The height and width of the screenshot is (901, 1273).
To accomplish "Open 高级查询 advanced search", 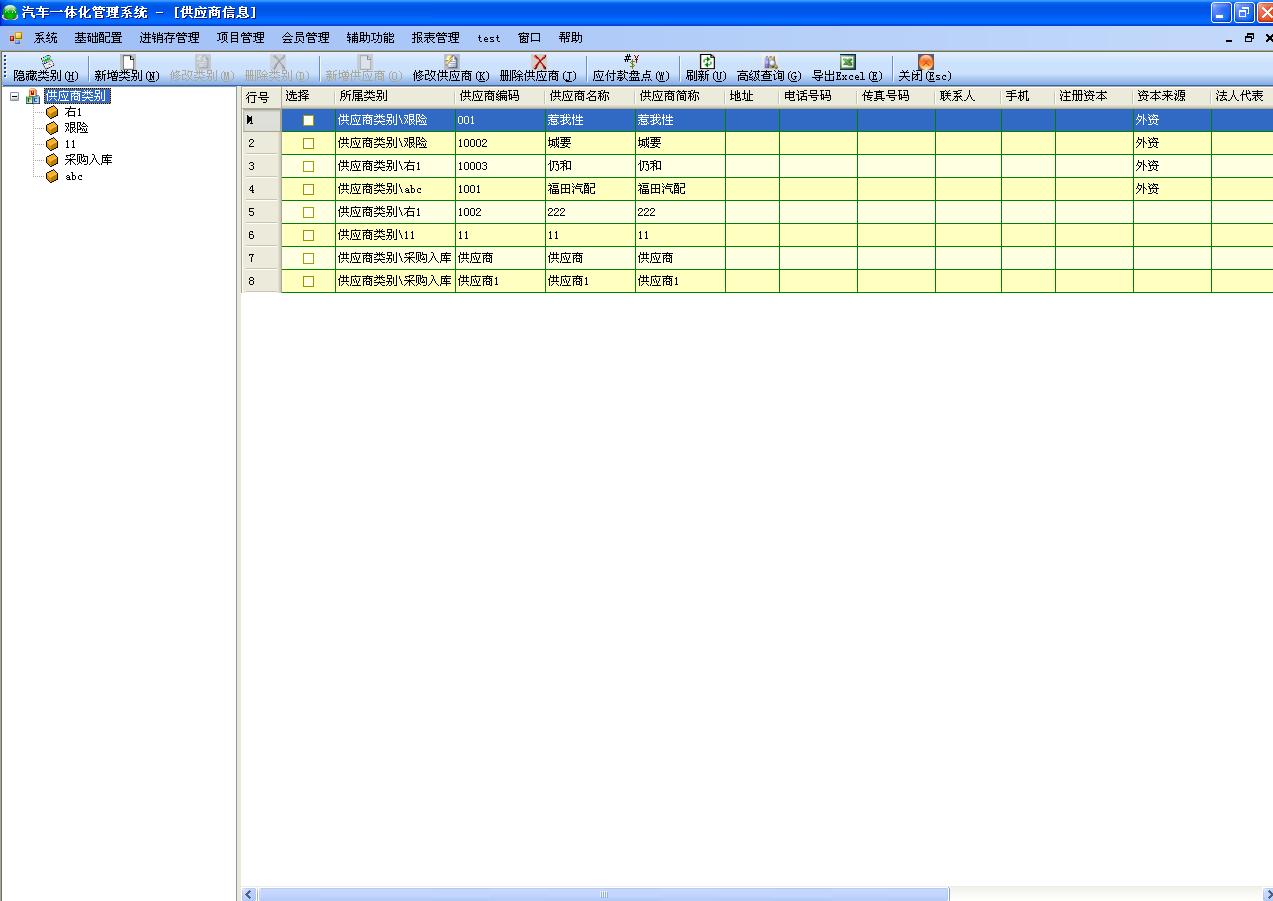I will coord(769,69).
